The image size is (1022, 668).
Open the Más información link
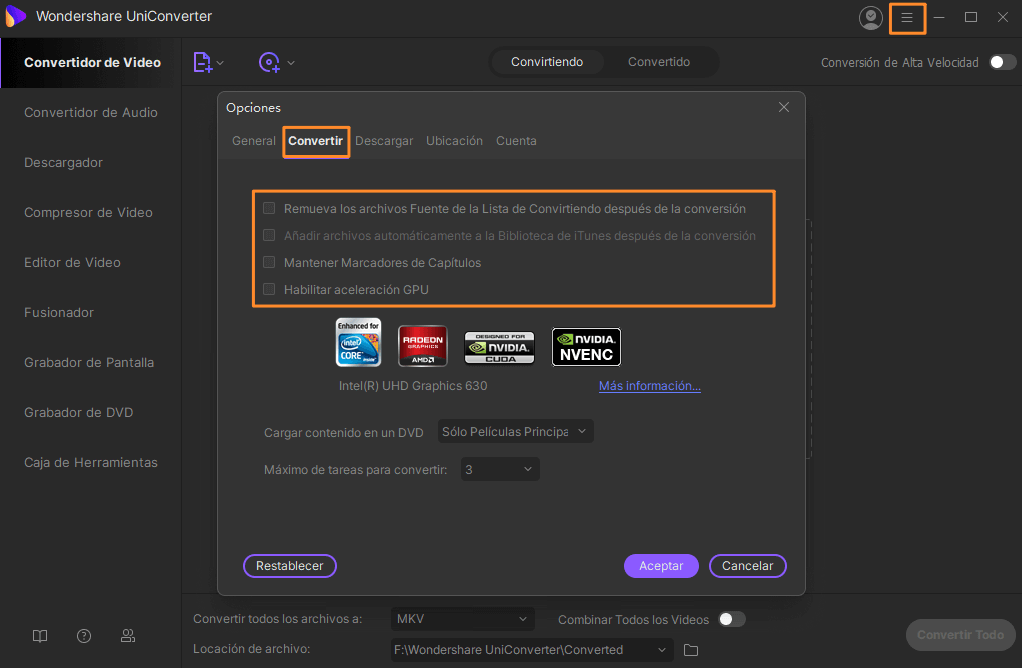pyautogui.click(x=649, y=386)
